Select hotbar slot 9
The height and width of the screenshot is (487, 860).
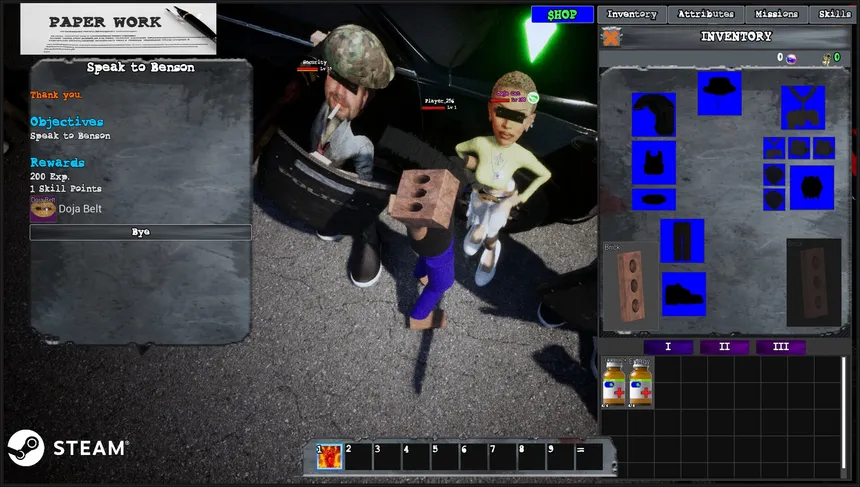pos(561,457)
